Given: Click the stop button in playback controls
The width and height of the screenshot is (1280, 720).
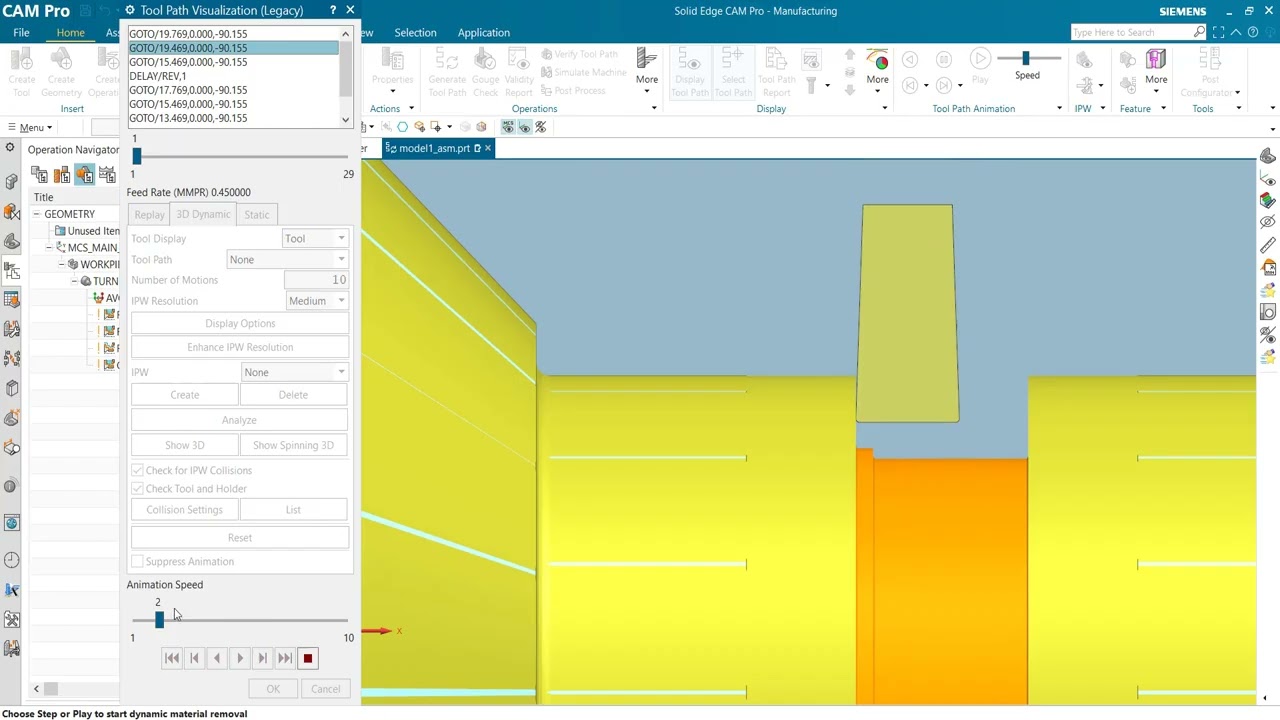Looking at the screenshot, I should [308, 658].
